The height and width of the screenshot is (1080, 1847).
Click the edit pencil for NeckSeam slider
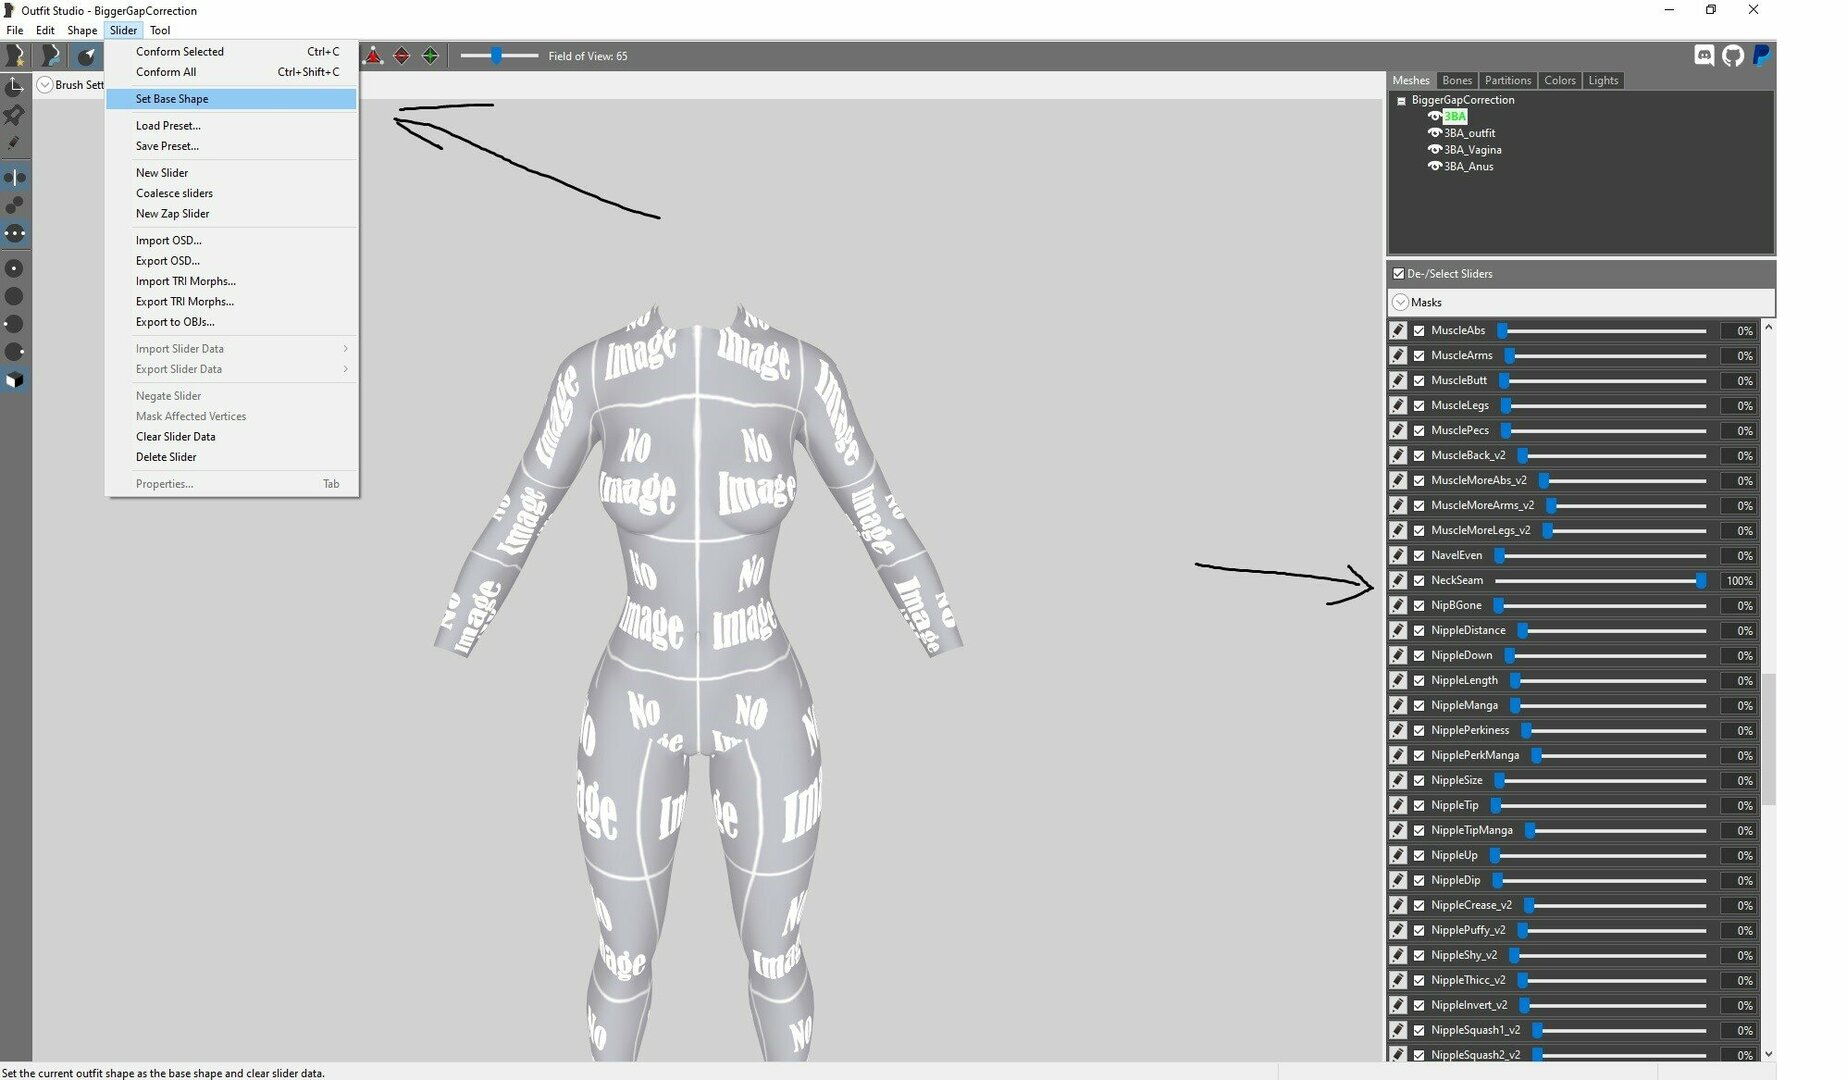coord(1398,580)
